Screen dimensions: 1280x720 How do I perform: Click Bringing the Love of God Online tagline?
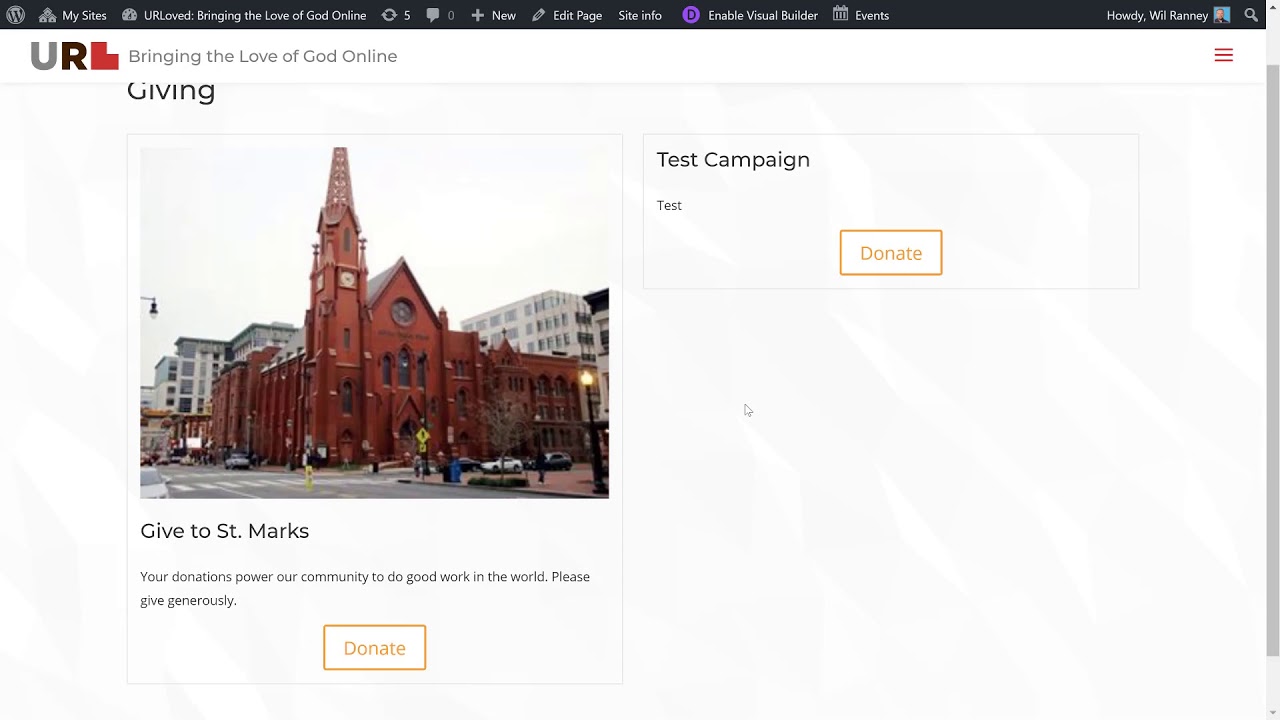pyautogui.click(x=263, y=56)
